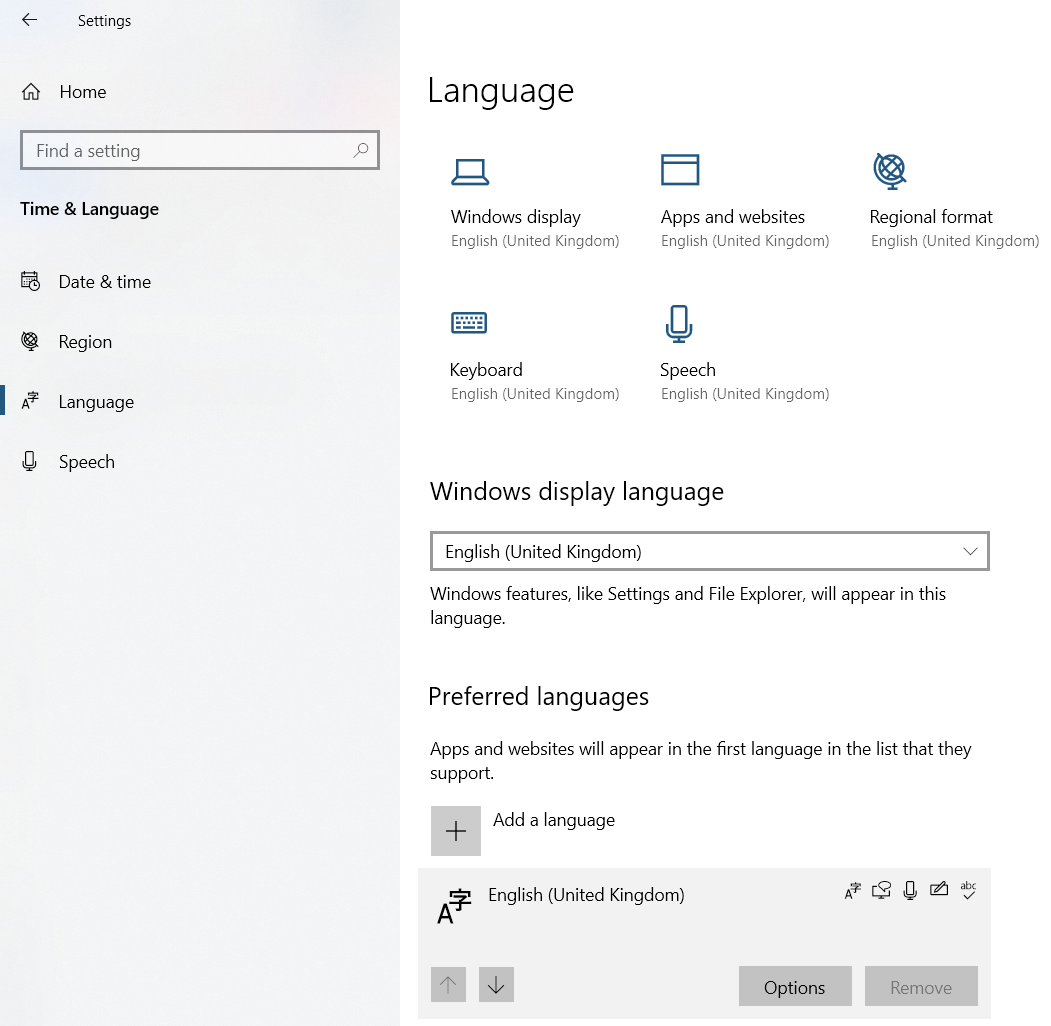The width and height of the screenshot is (1051, 1026).
Task: Open the Apps and websites tile icon
Action: point(680,170)
